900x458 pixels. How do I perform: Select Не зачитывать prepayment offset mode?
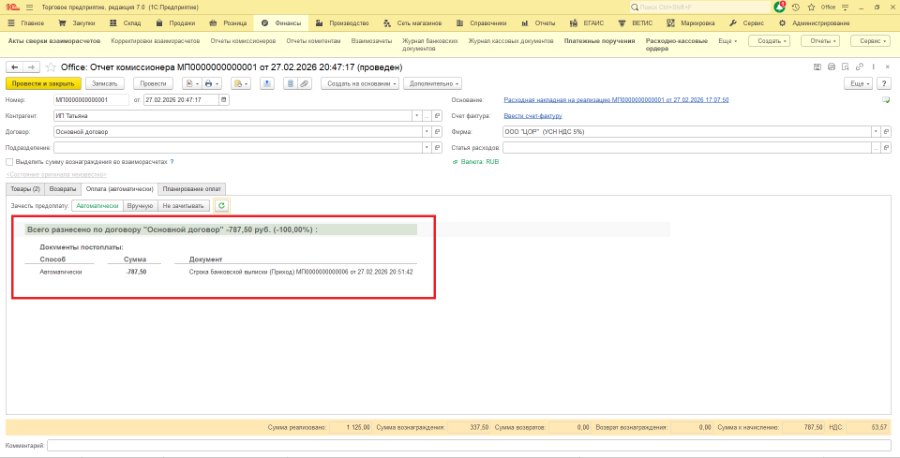tap(183, 205)
